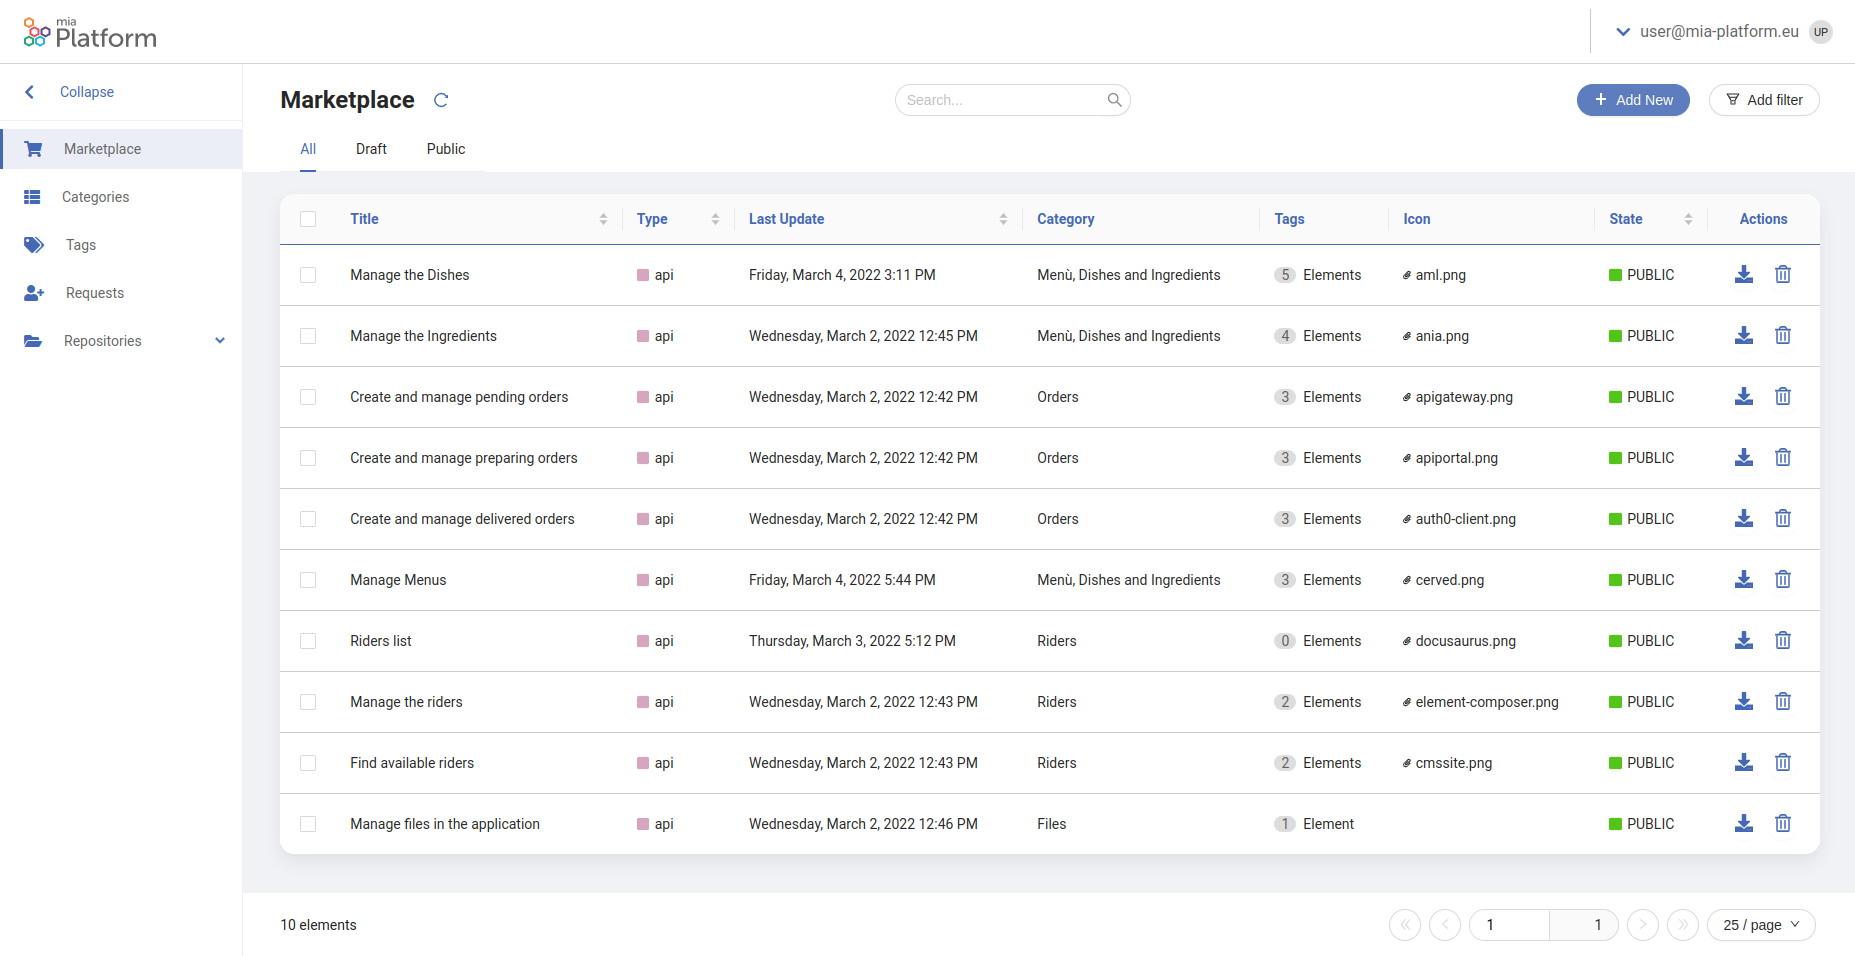This screenshot has height=956, width=1855.
Task: Open the Marketplace section in sidebar
Action: (x=103, y=148)
